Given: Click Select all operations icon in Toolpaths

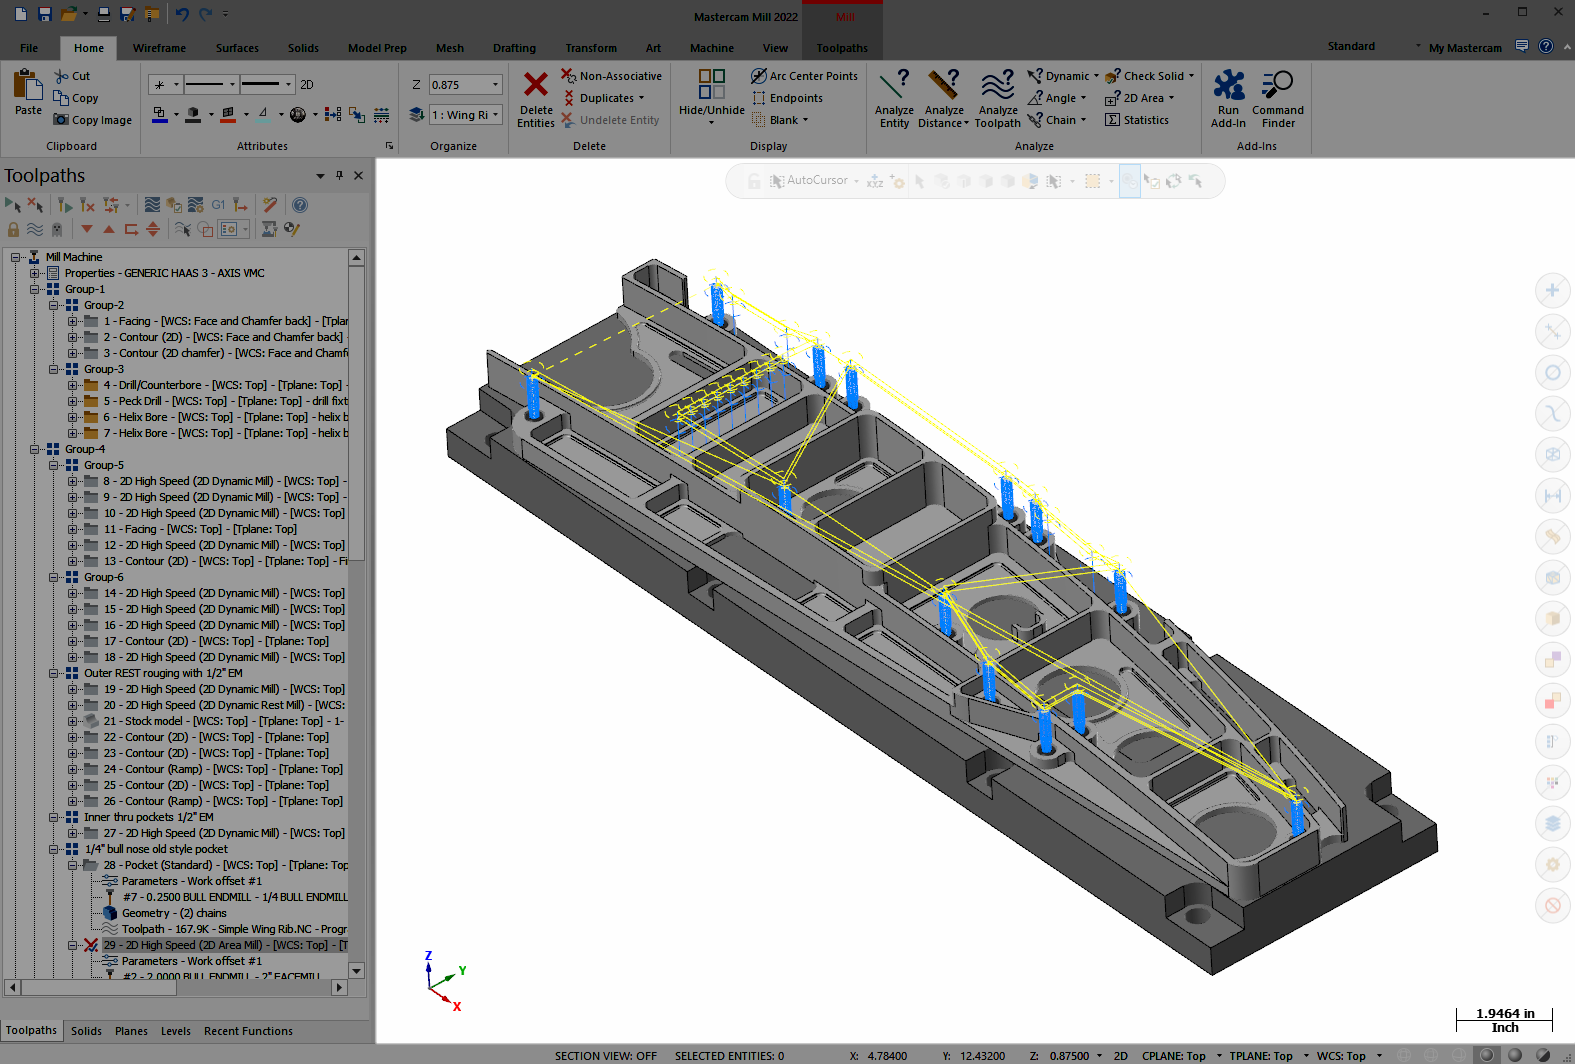Looking at the screenshot, I should [x=12, y=205].
